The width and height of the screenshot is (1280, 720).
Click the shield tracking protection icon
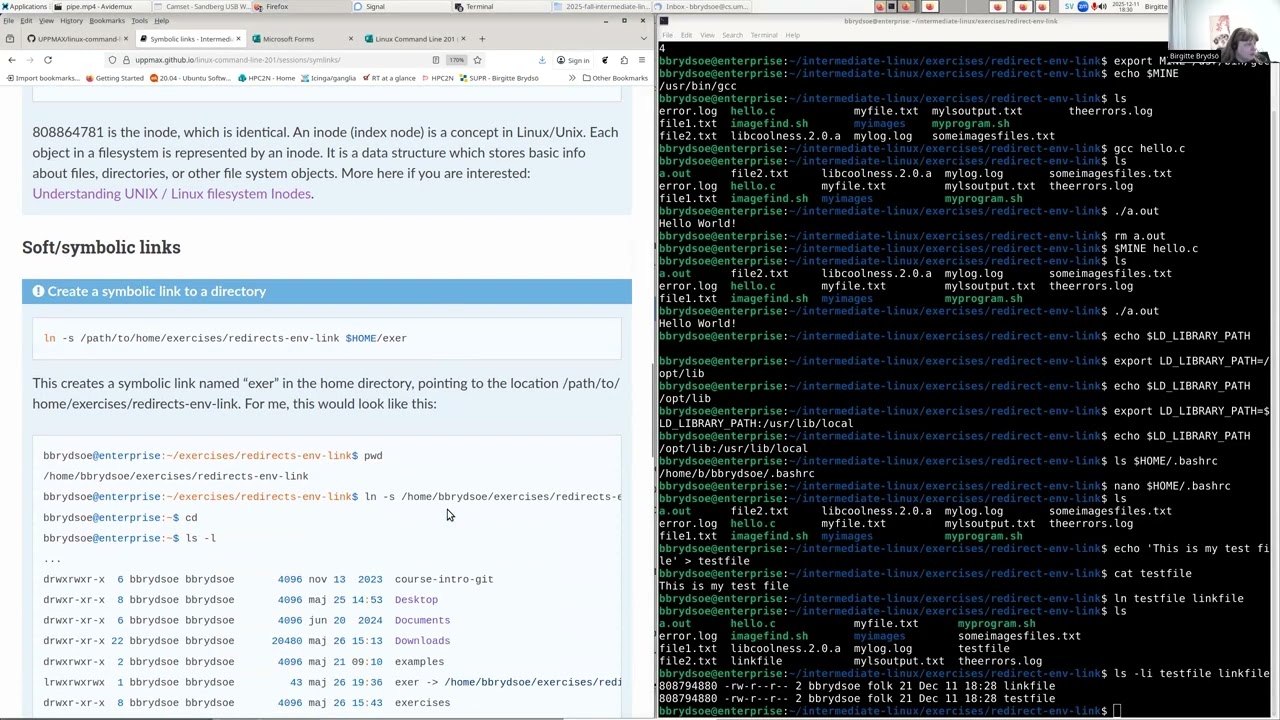point(112,60)
